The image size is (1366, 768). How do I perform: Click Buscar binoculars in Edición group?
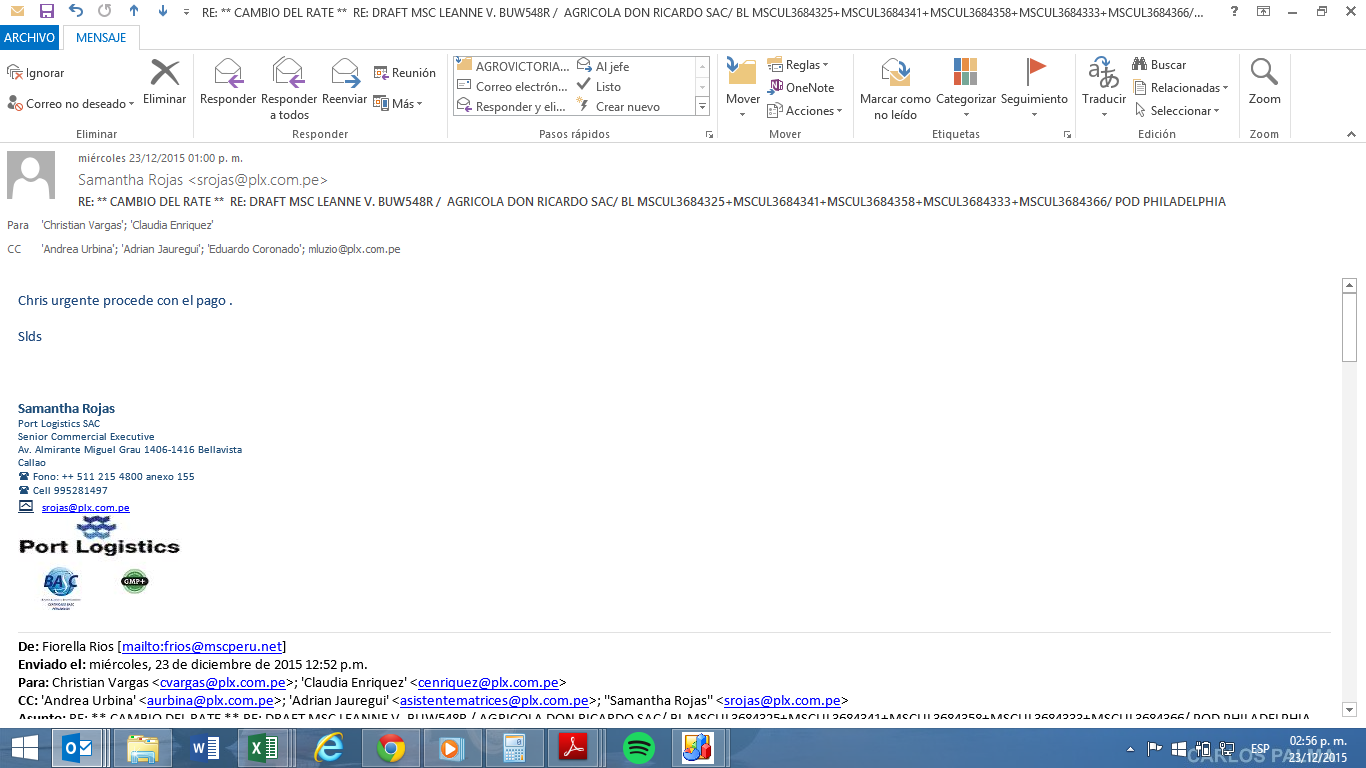(1159, 64)
